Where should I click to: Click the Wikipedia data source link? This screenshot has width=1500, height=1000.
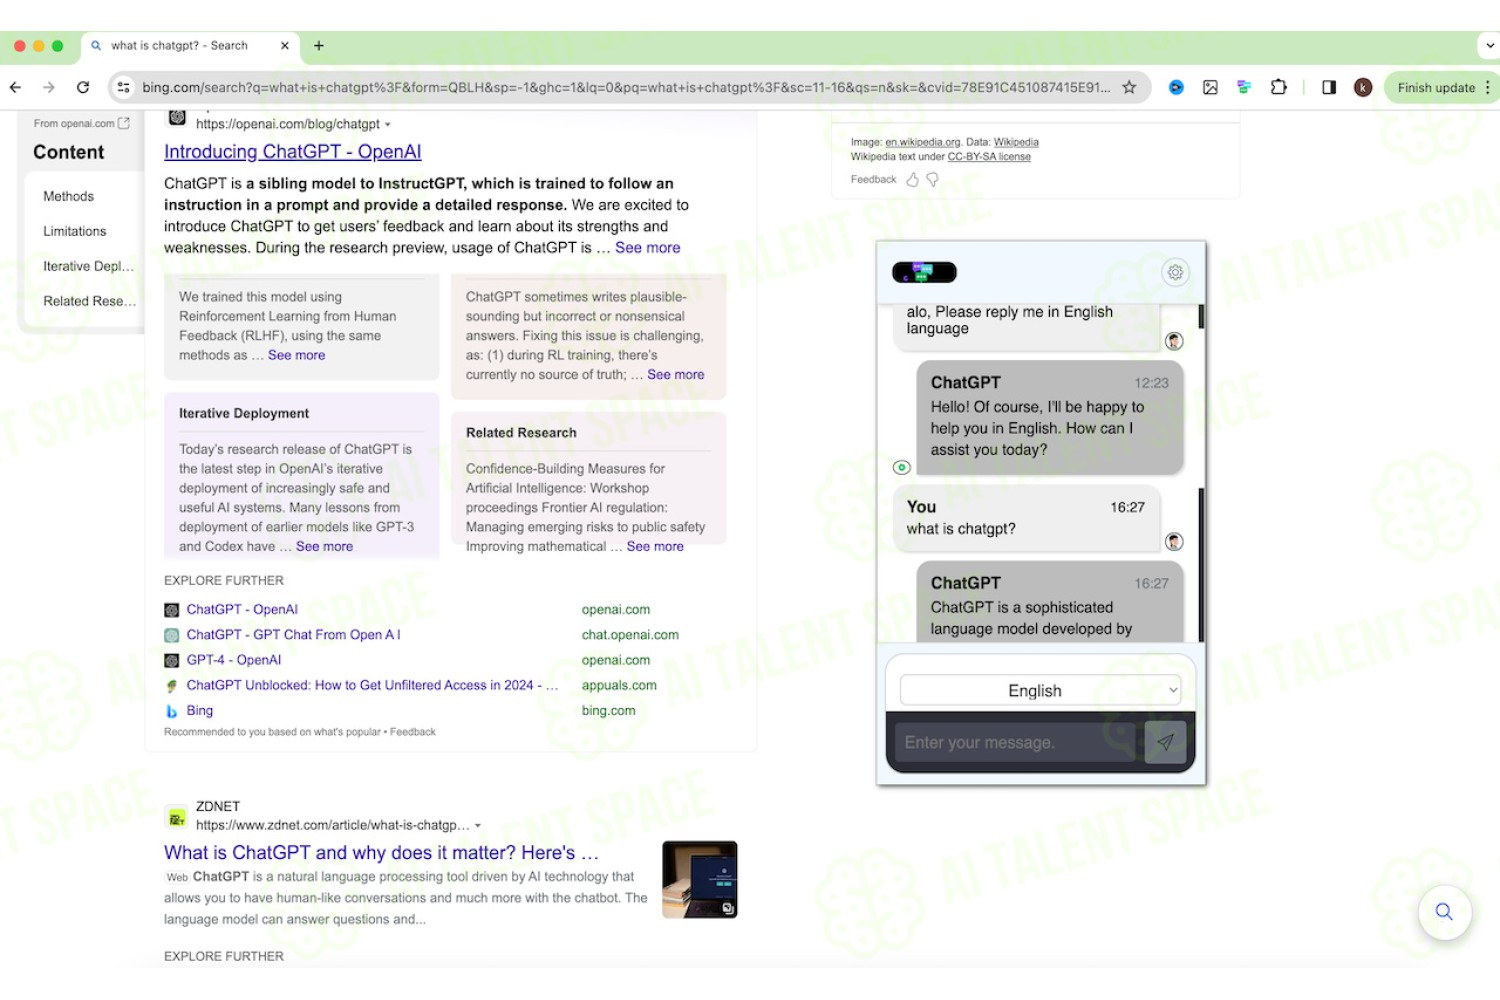point(1016,142)
